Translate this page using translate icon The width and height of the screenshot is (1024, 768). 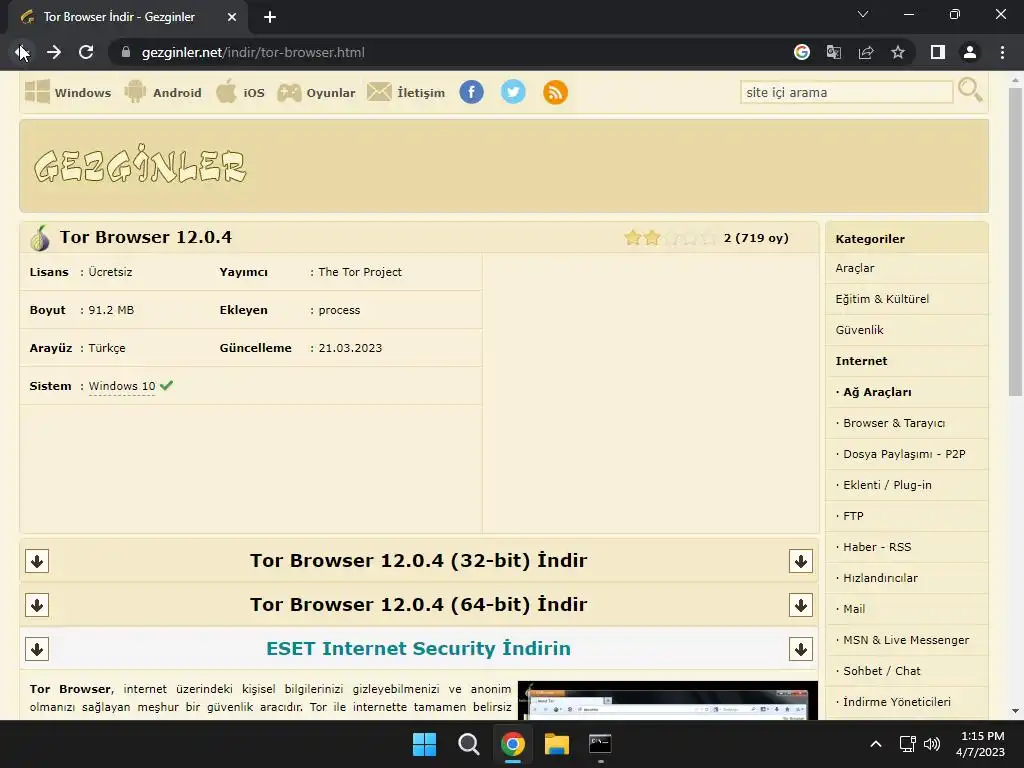834,52
